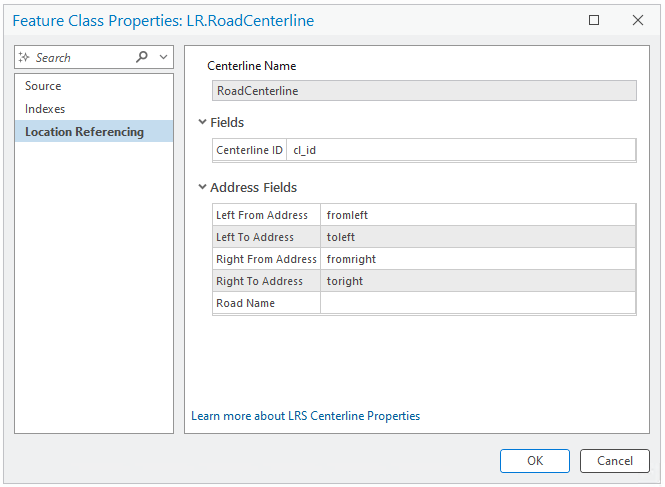
Task: Click the Centerline Name field RoadCenterline
Action: [x=424, y=91]
